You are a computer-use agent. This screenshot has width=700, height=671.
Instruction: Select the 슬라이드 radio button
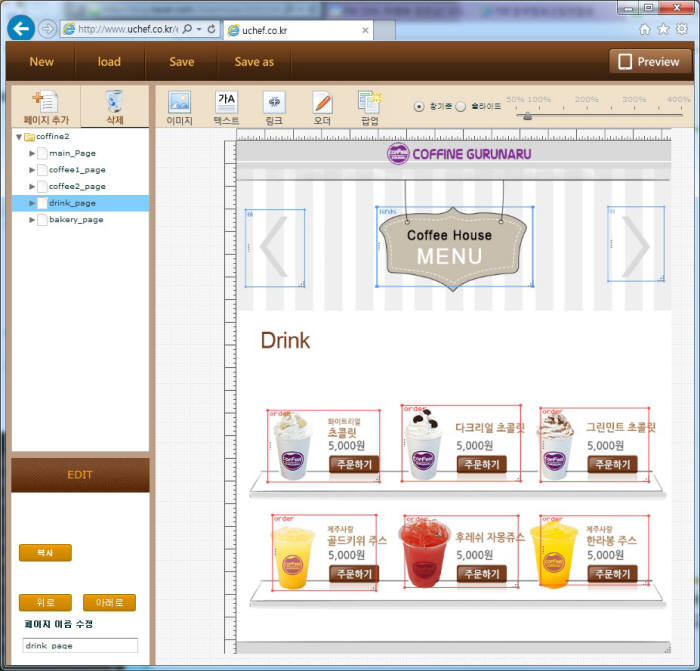tap(461, 106)
